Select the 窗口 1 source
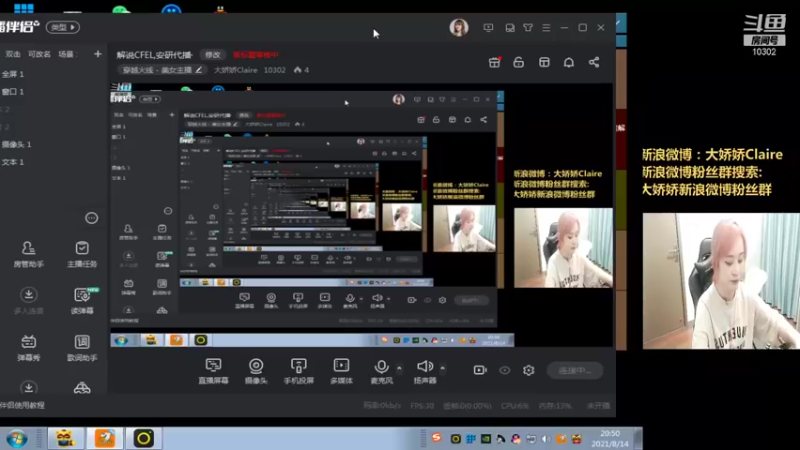The image size is (800, 450). tap(13, 92)
